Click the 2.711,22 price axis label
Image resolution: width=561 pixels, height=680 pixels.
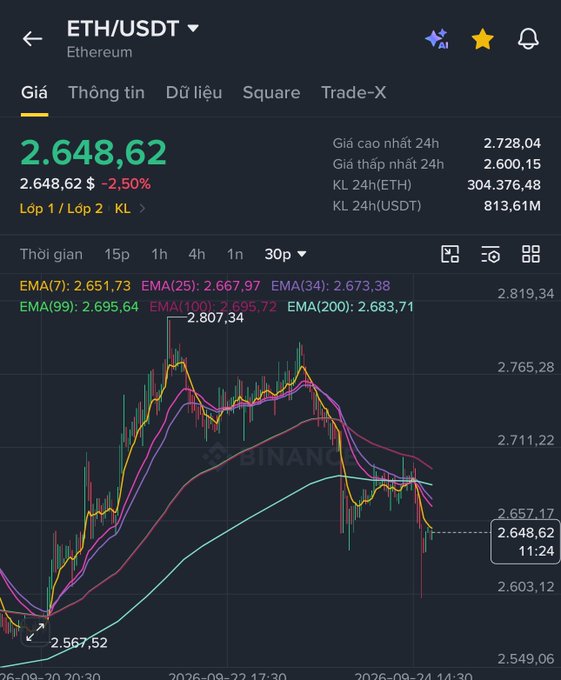coord(525,441)
